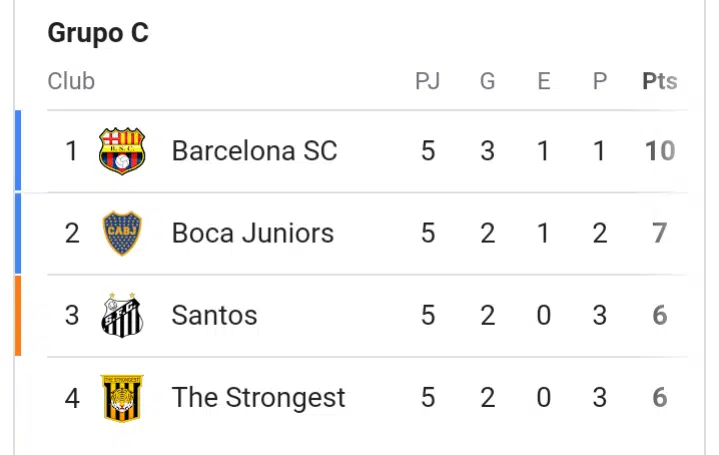Click the Boca Juniors CABJ crest
This screenshot has width=719, height=455.
[122, 233]
